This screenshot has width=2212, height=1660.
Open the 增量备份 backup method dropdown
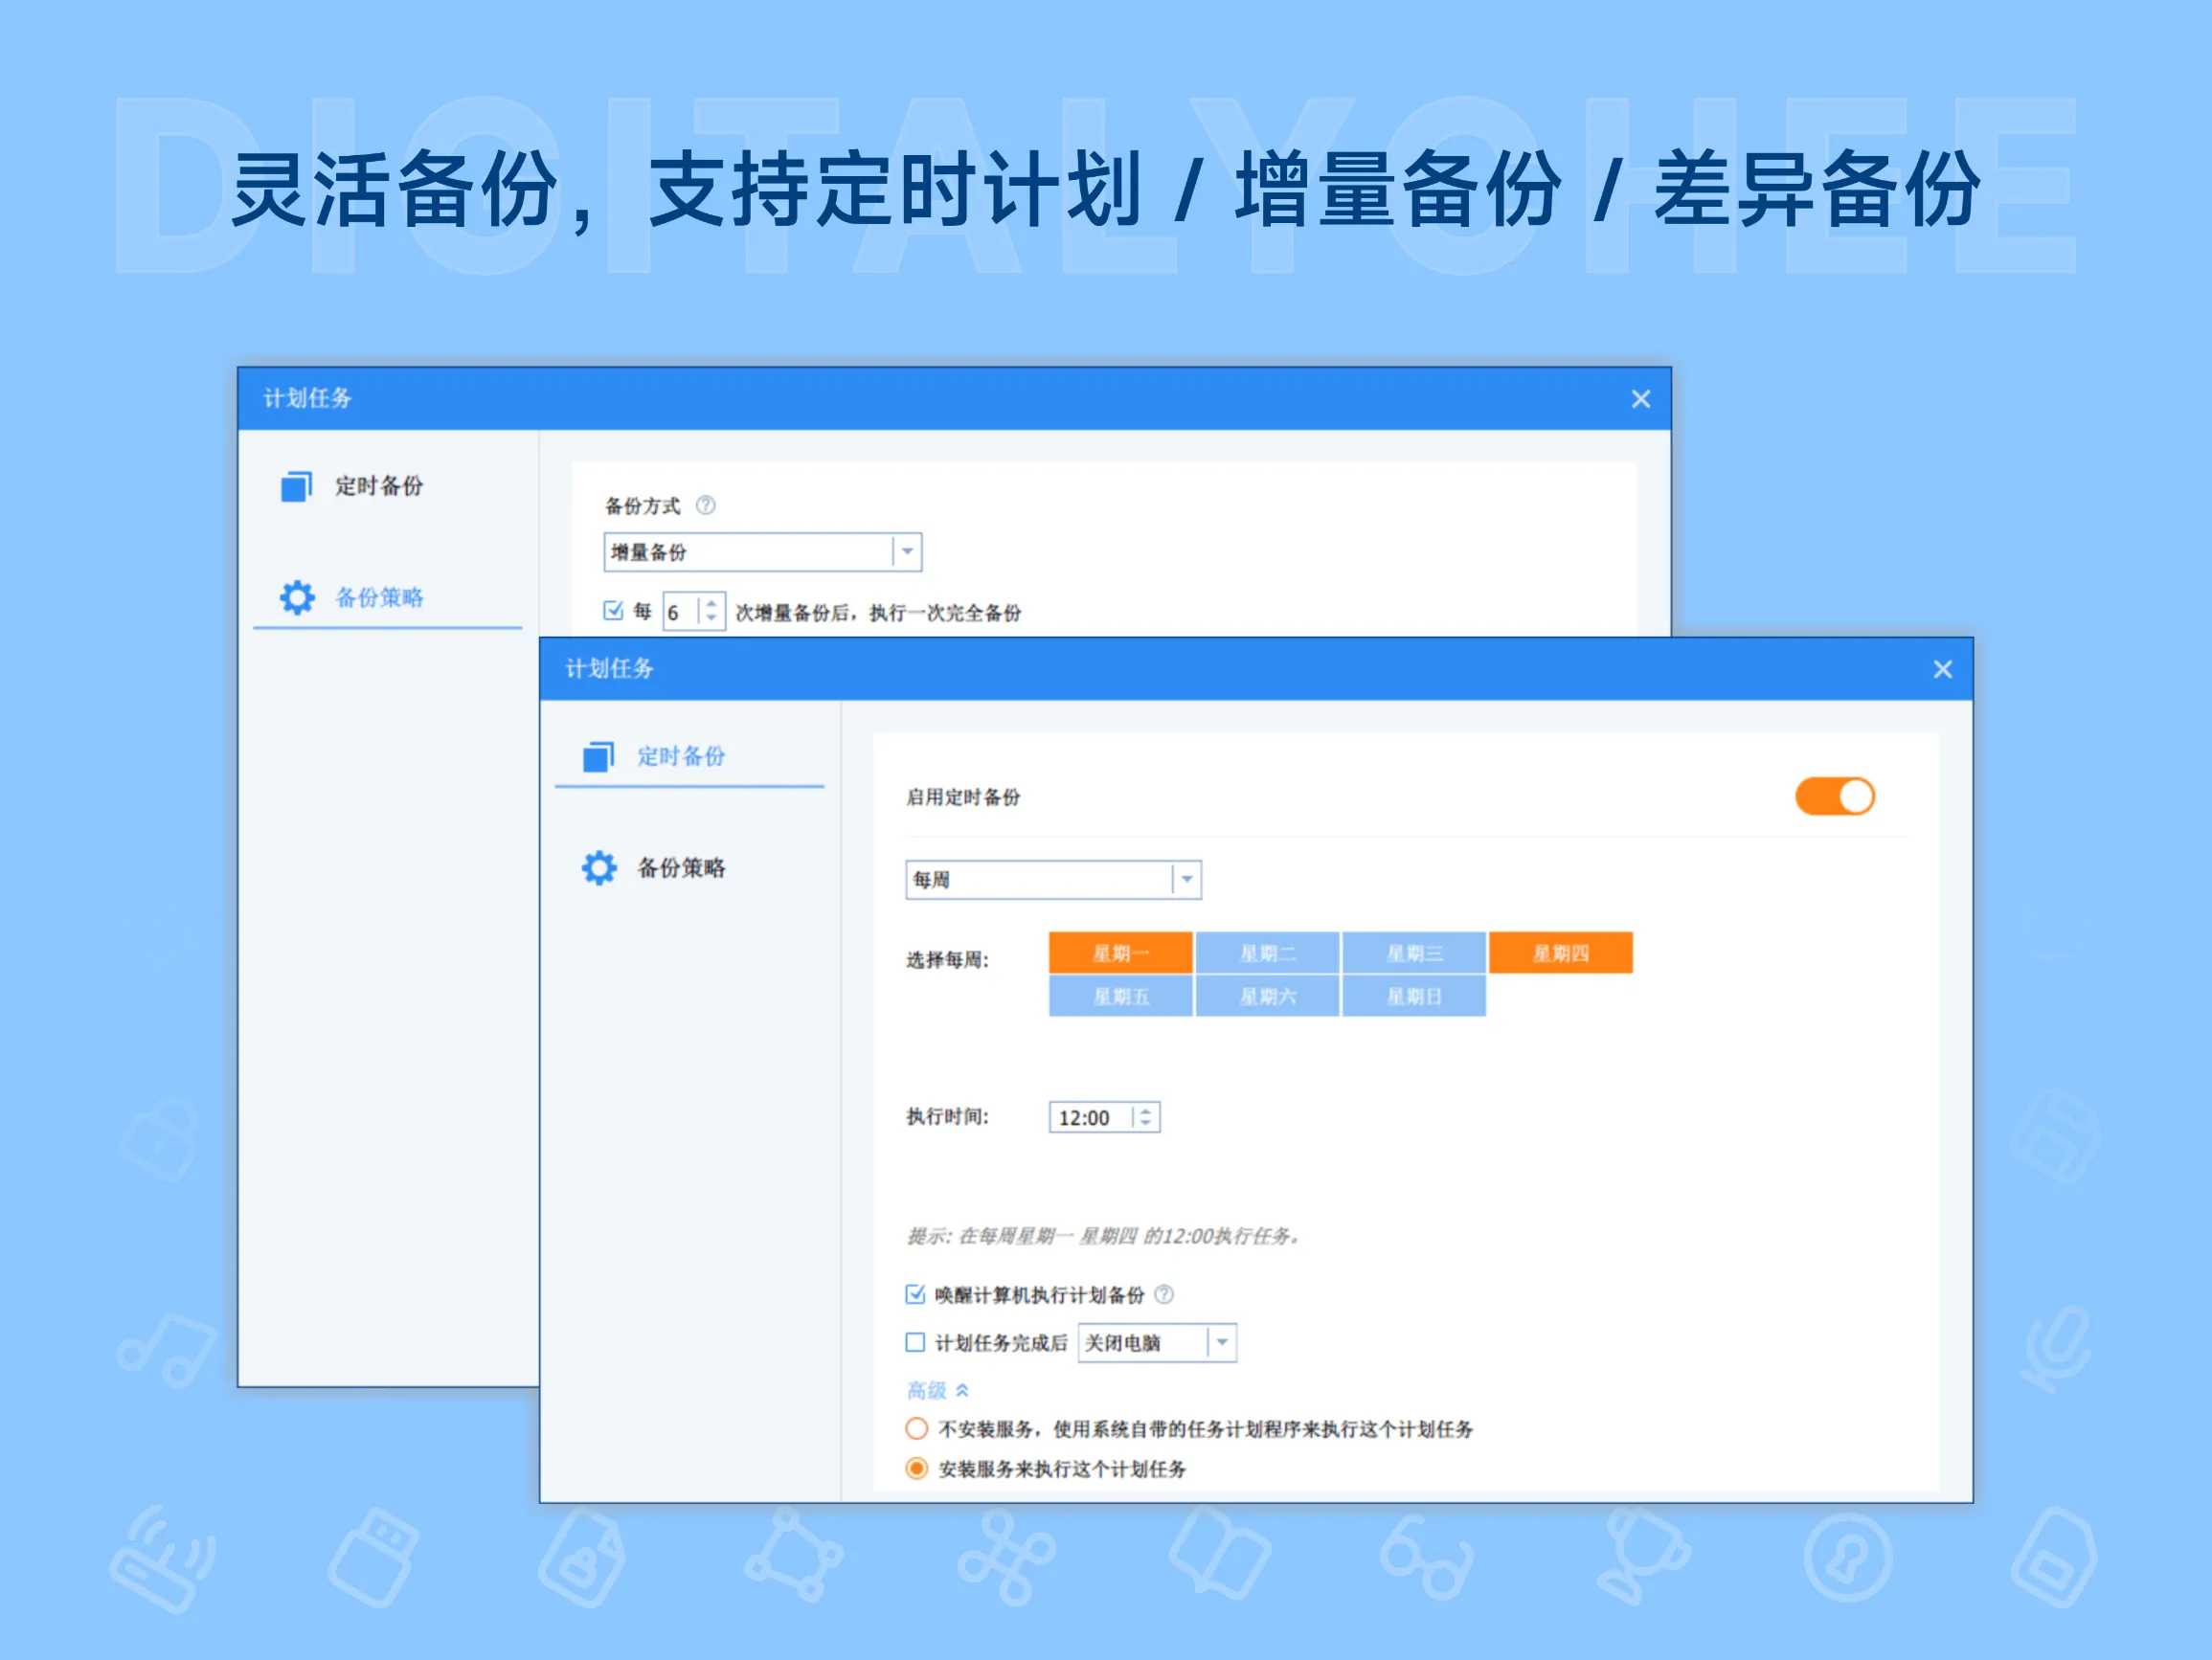coord(905,551)
